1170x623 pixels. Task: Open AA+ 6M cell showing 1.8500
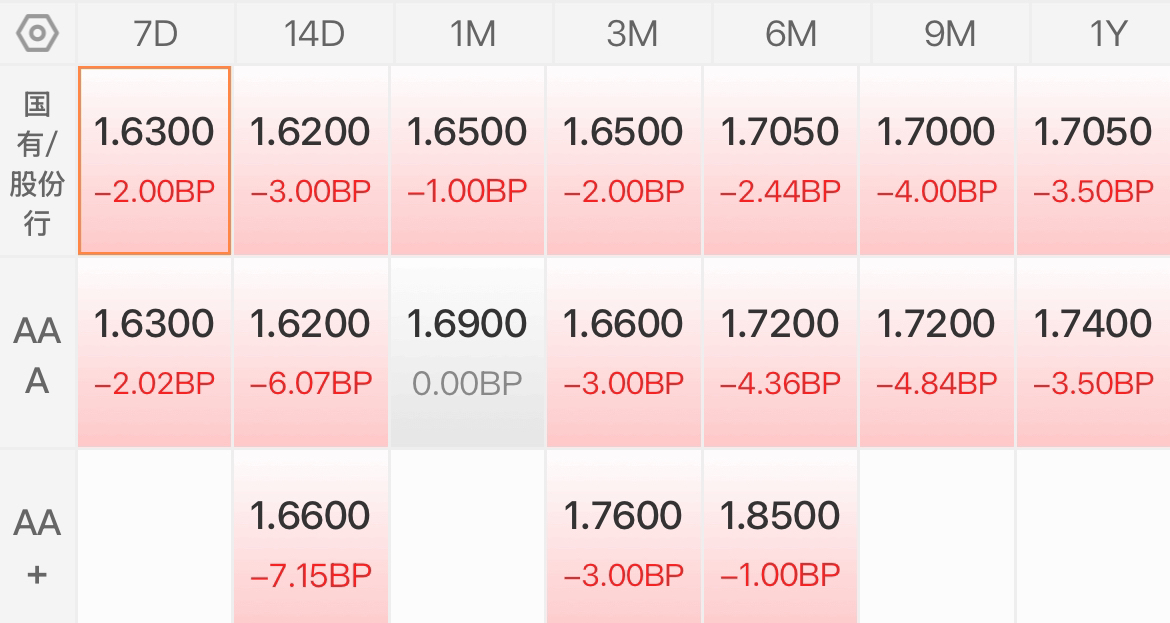click(x=780, y=537)
